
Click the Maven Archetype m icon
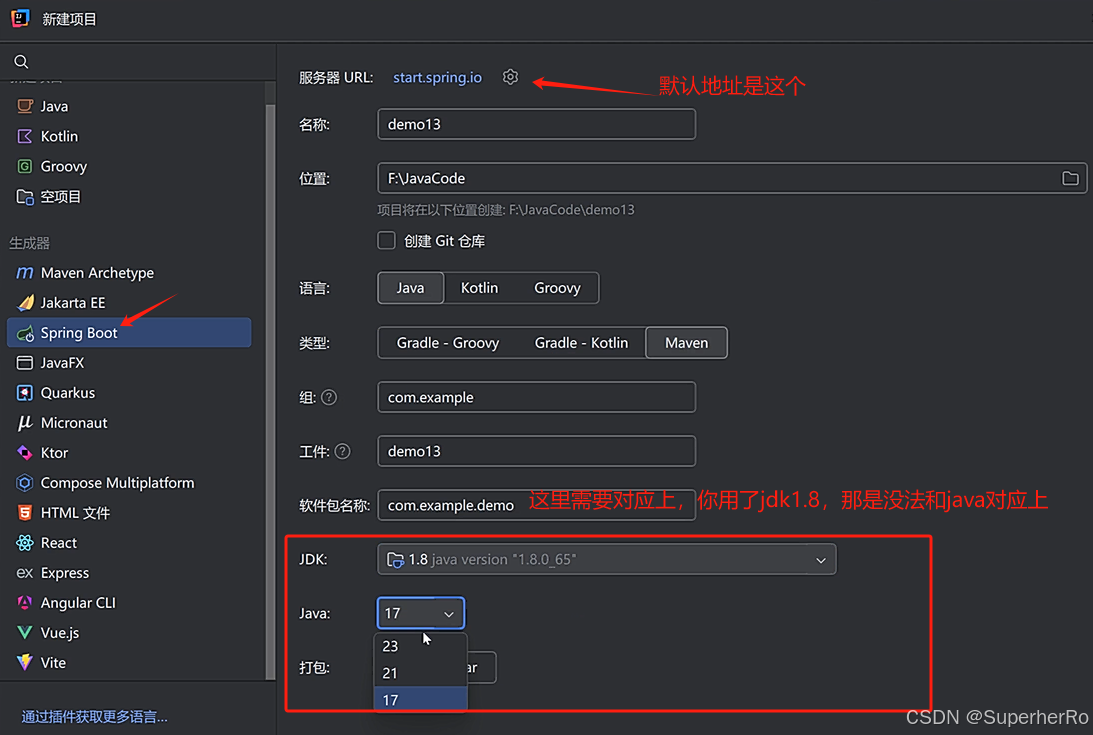(25, 273)
